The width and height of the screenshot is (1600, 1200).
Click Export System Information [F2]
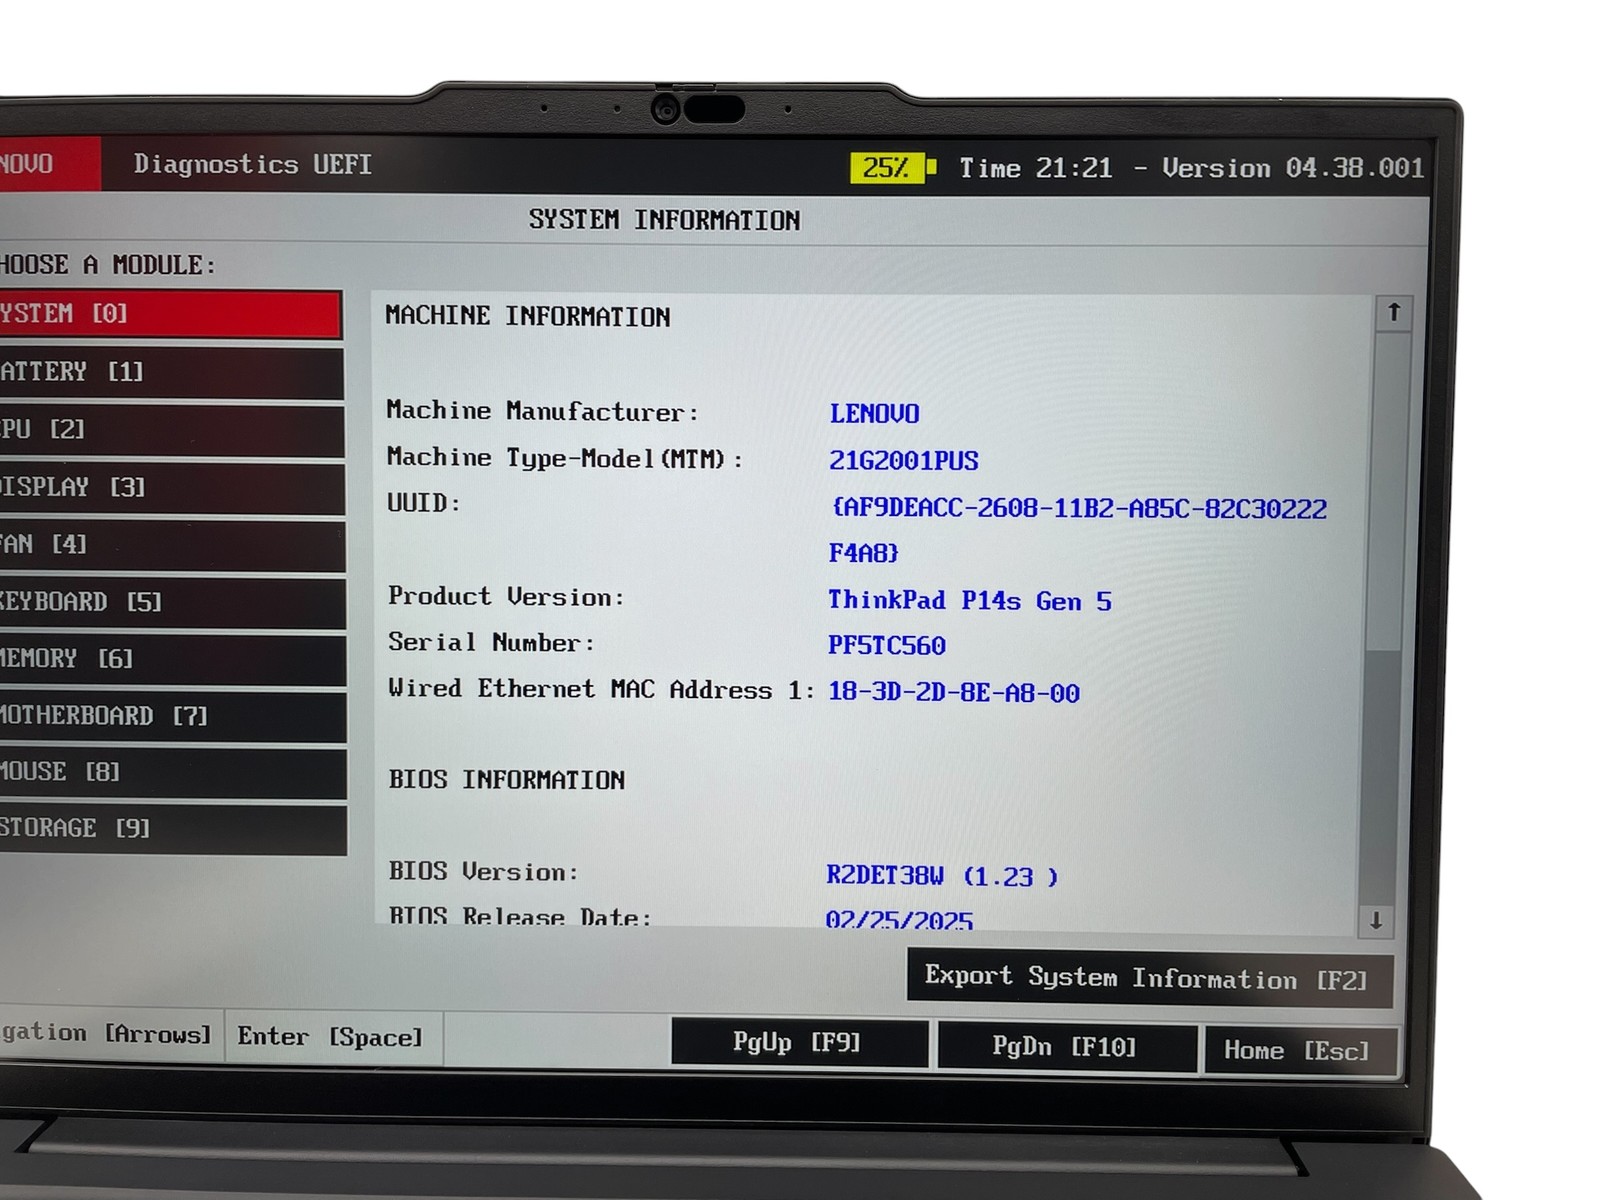click(1149, 977)
